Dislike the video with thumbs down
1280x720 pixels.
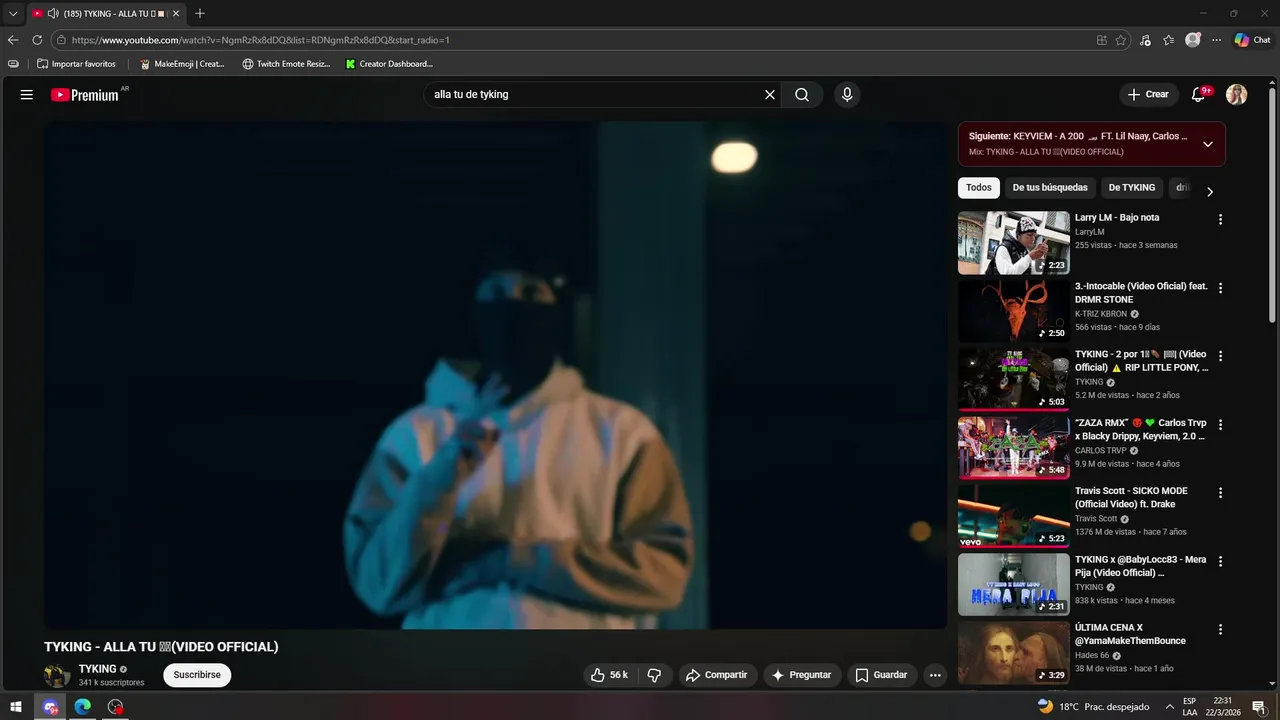(655, 675)
